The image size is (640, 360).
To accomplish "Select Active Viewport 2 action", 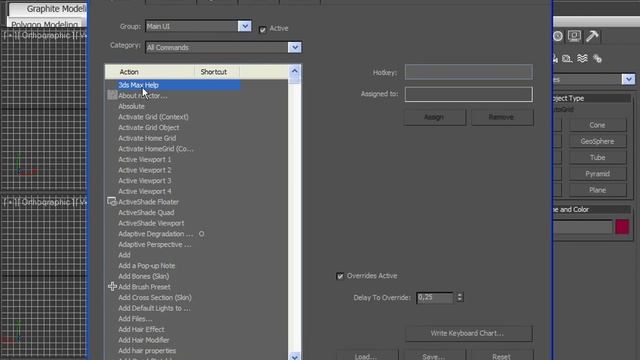I will point(145,170).
